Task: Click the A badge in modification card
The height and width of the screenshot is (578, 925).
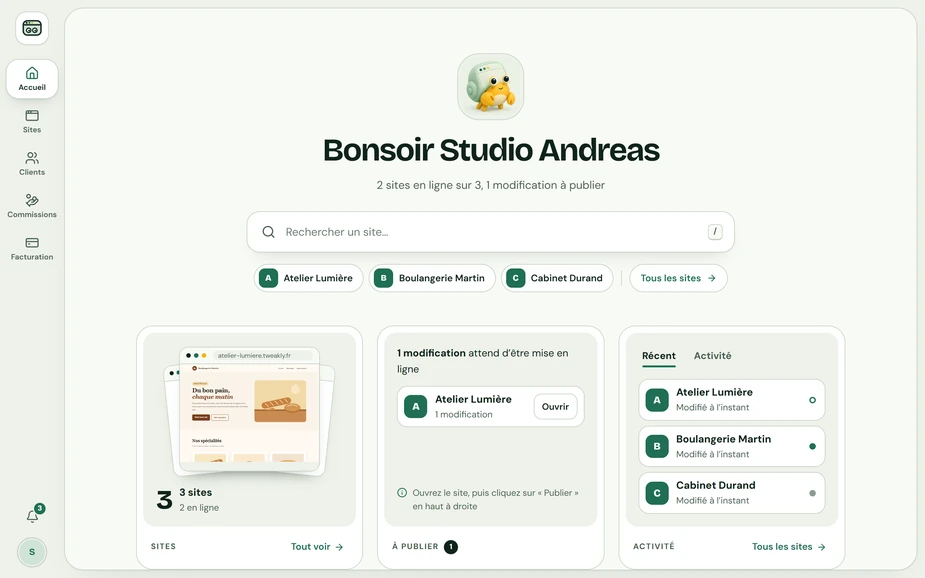Action: (x=415, y=406)
